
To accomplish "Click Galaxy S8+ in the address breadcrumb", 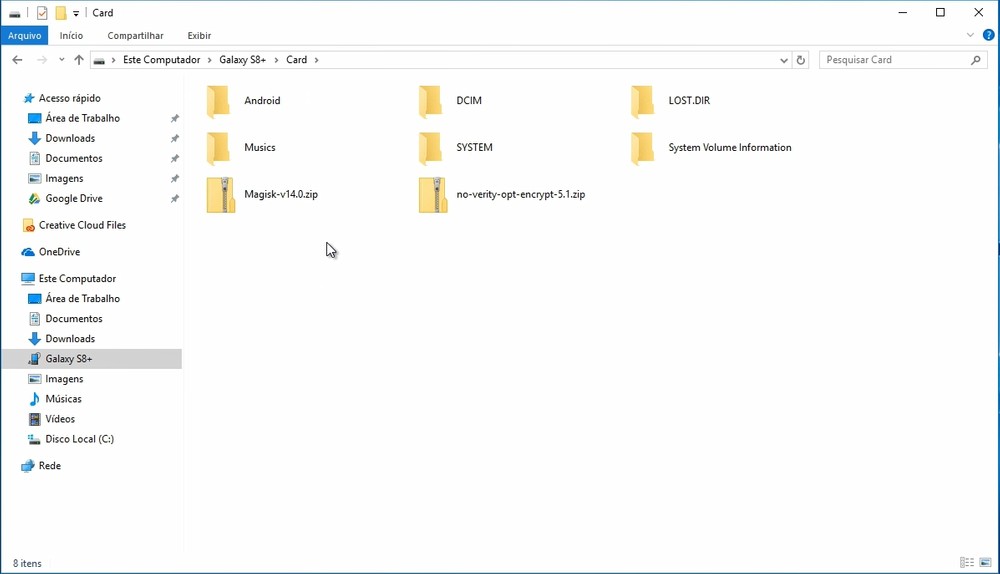I will tap(242, 60).
